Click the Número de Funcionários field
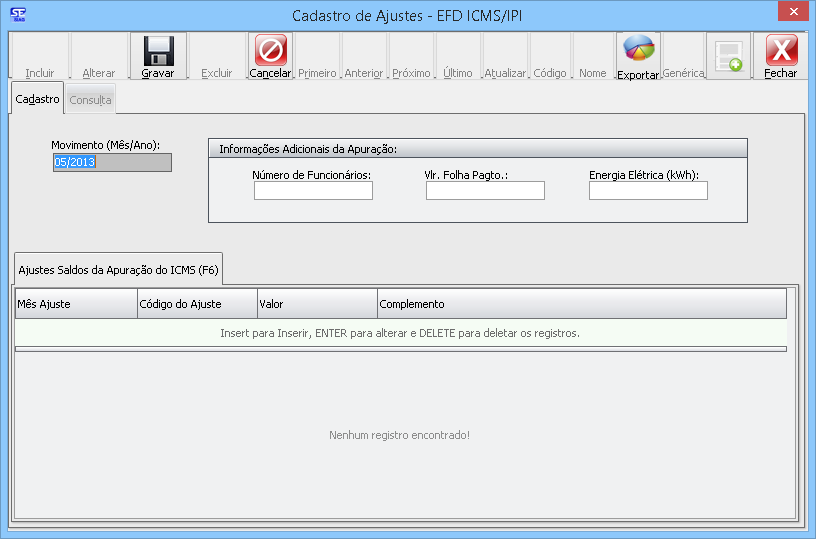The width and height of the screenshot is (816, 539). click(313, 190)
